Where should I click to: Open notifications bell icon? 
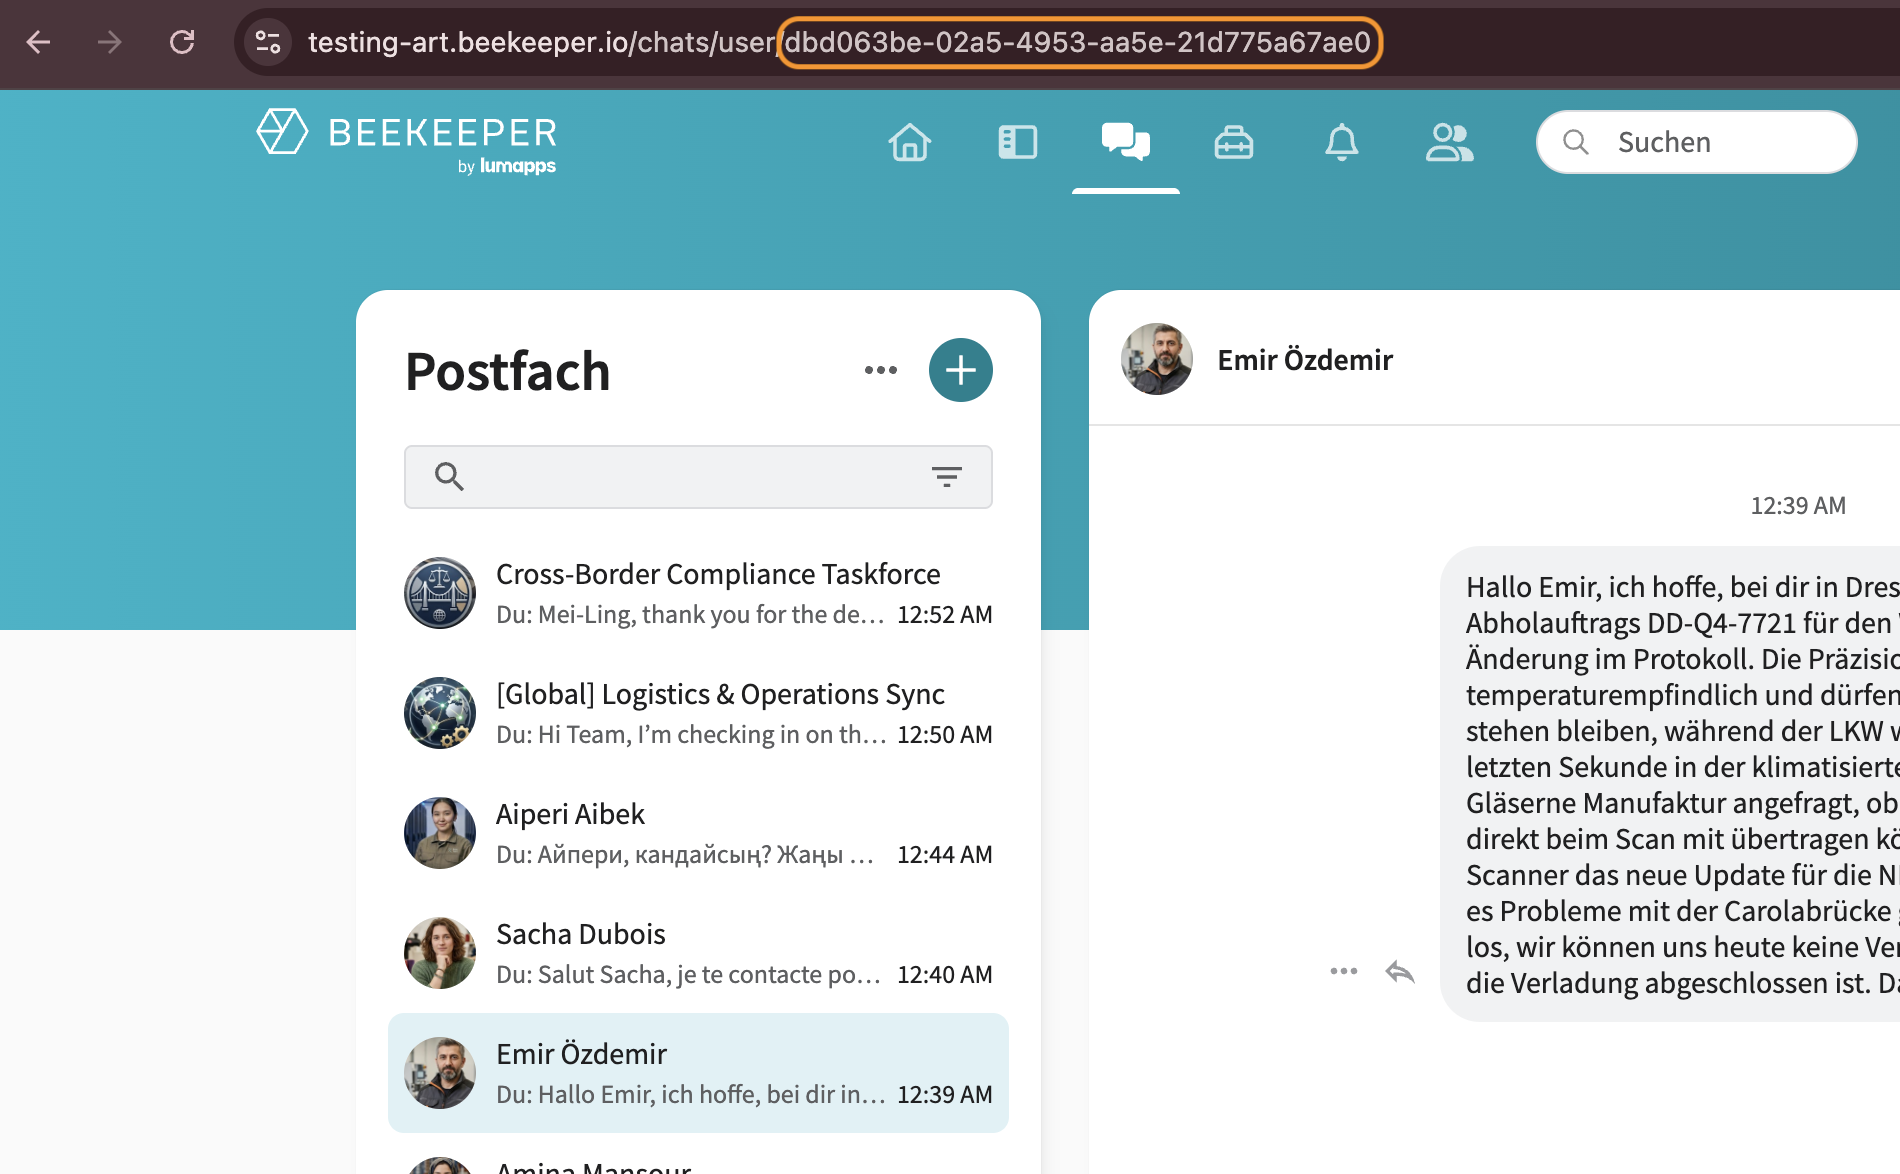click(1342, 142)
